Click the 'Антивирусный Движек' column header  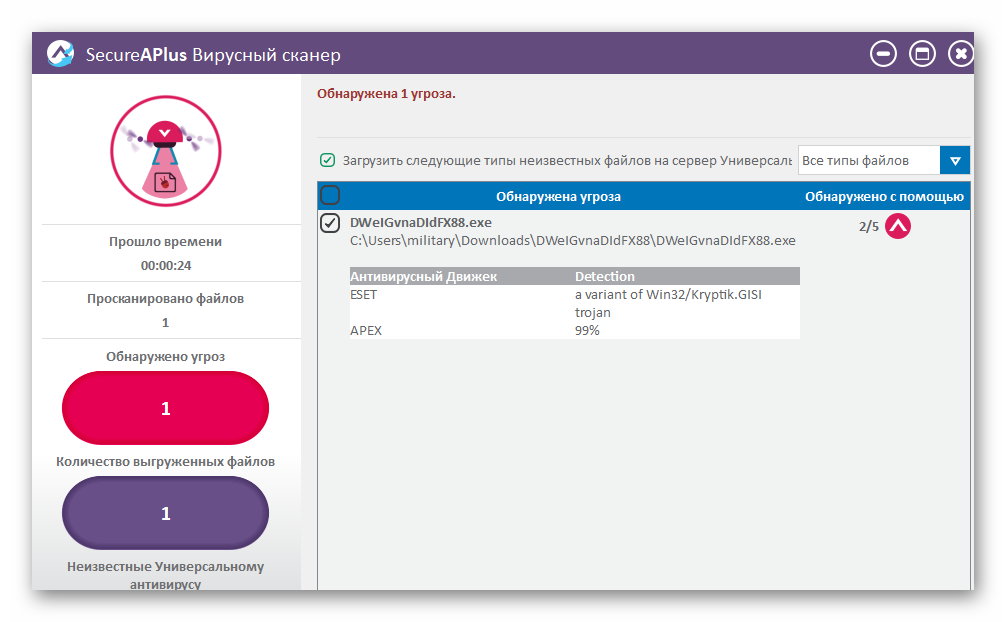tap(423, 276)
